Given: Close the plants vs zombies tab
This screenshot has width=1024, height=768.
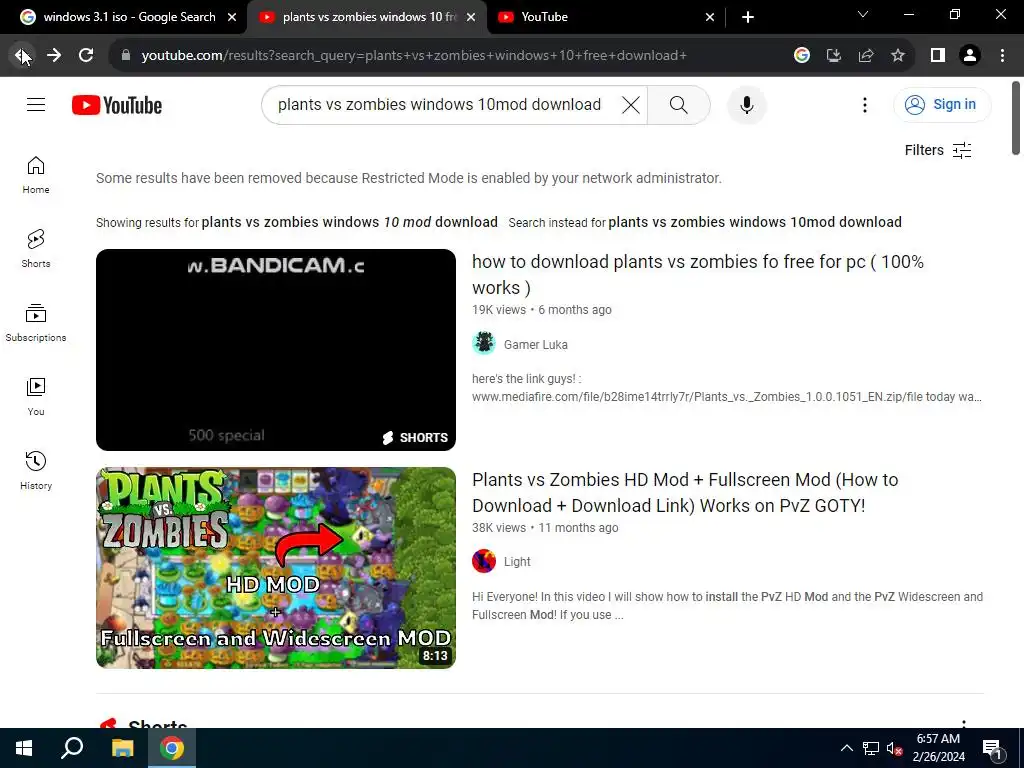Looking at the screenshot, I should click(x=471, y=17).
